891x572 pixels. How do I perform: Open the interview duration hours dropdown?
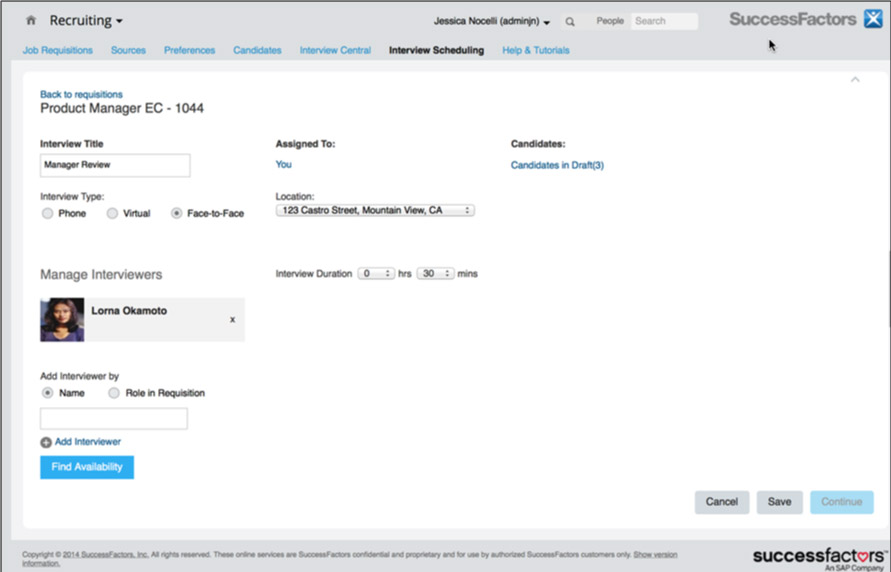[376, 273]
